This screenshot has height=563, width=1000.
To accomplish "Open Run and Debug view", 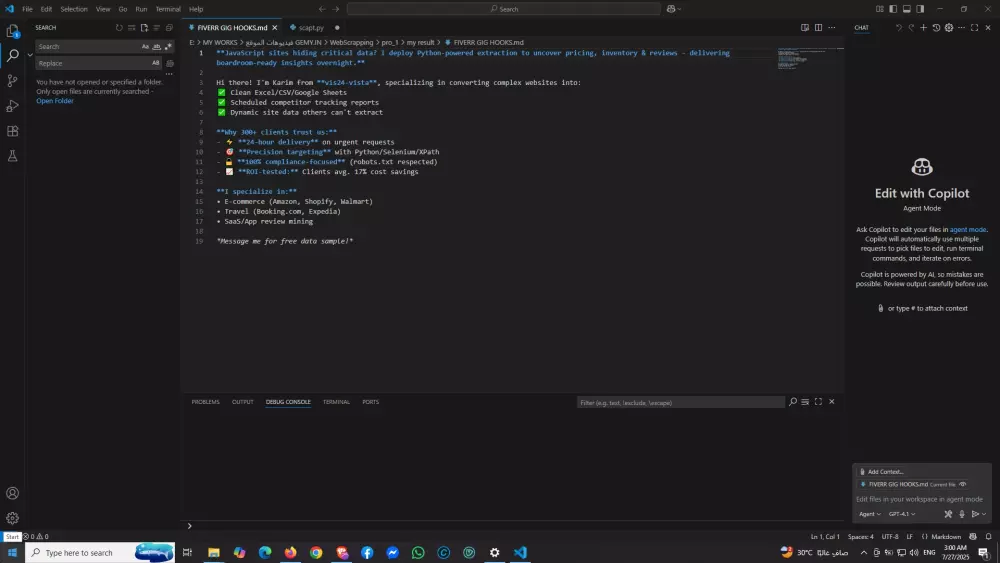I will 12,106.
